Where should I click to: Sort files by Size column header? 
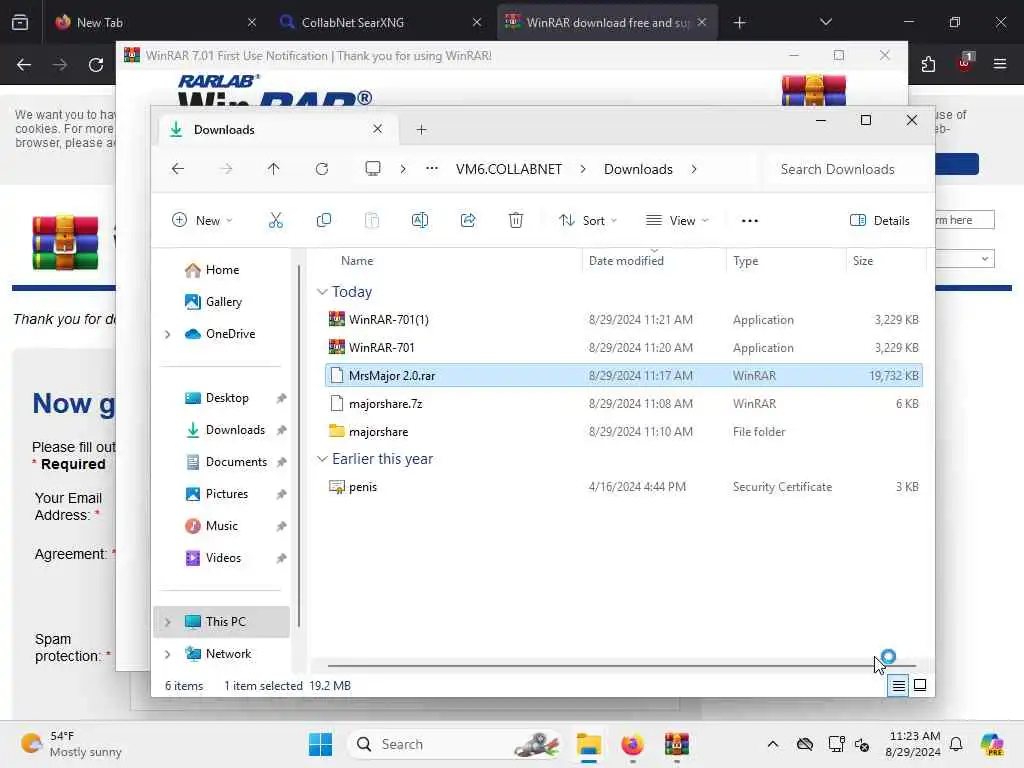point(863,261)
